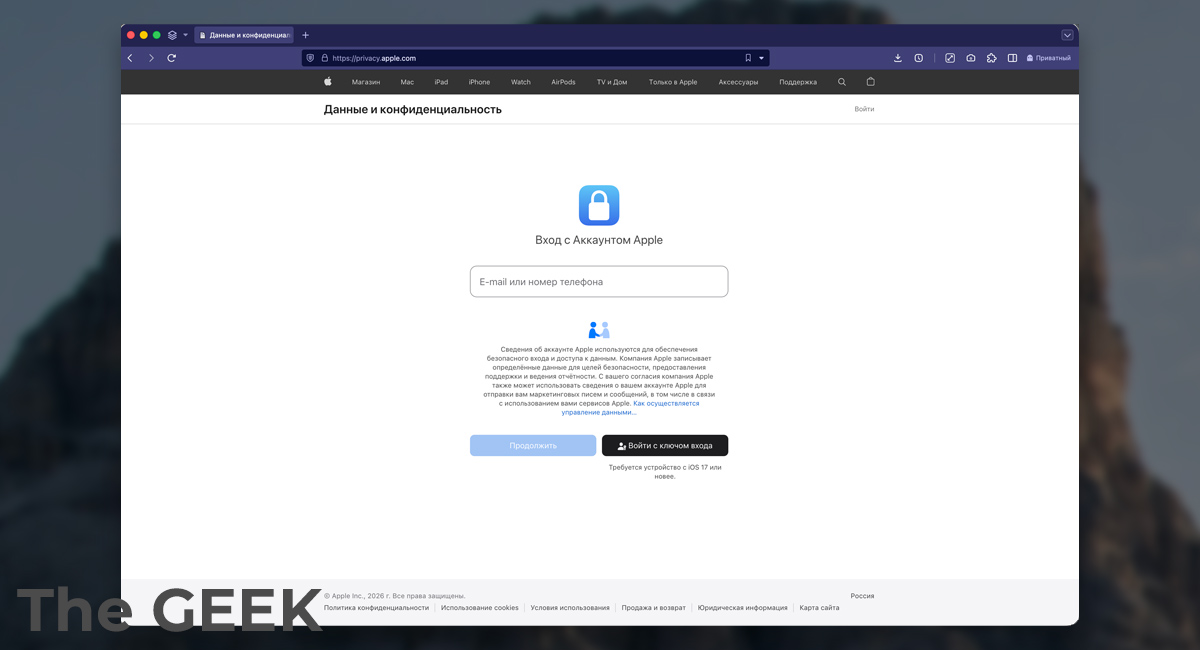Bookmark this page via bookmark icon
The image size is (1200, 650).
point(747,58)
